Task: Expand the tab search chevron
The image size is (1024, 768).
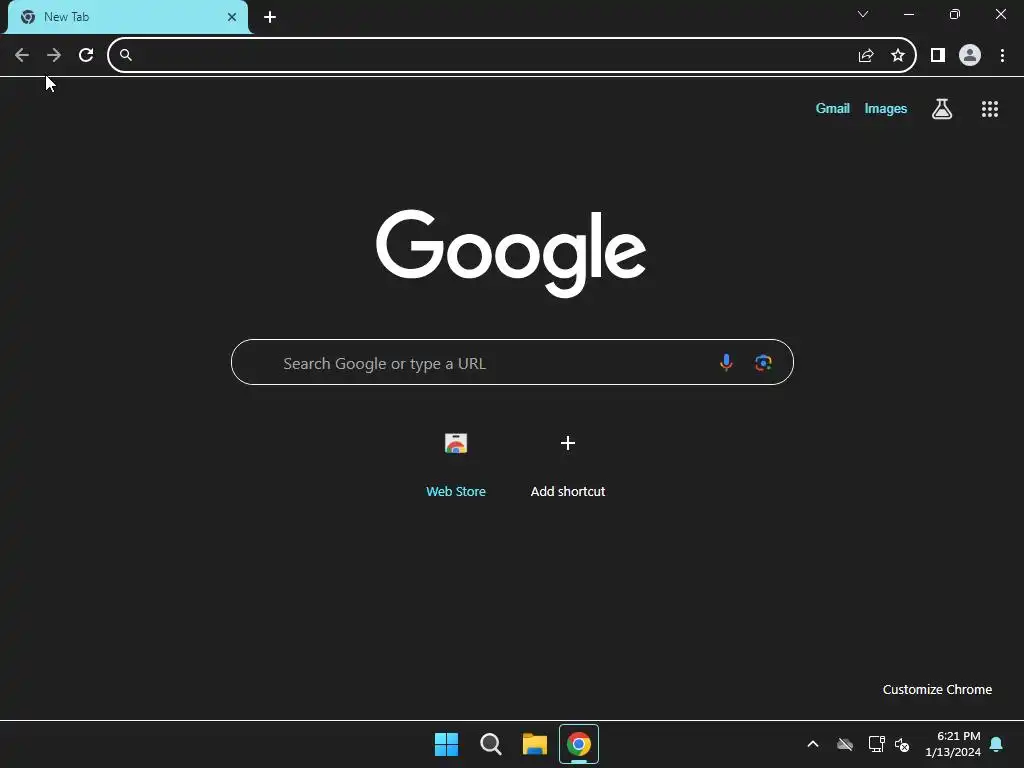Action: (863, 14)
